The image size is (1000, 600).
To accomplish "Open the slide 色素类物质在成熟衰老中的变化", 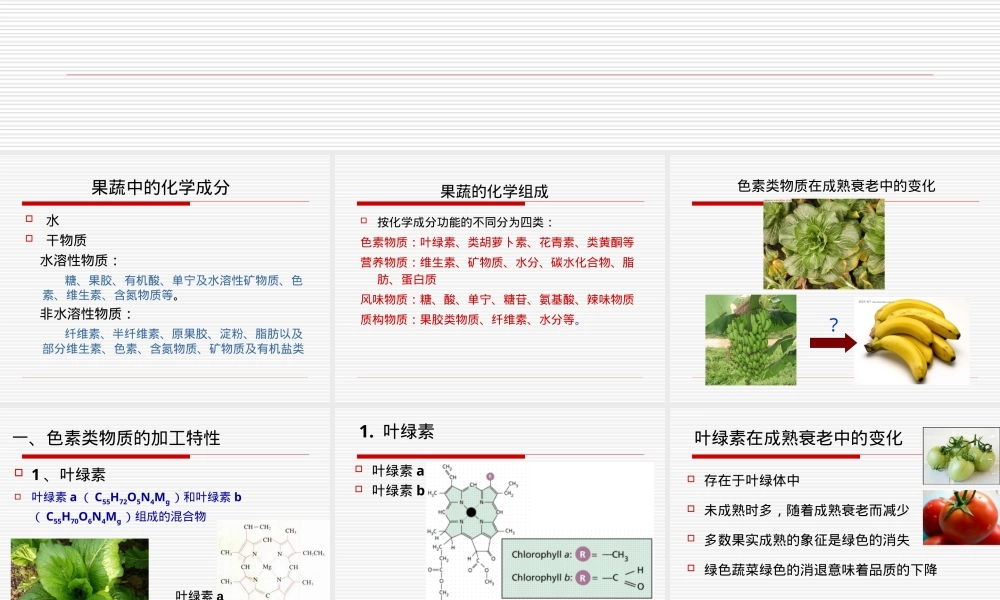I will click(x=835, y=278).
